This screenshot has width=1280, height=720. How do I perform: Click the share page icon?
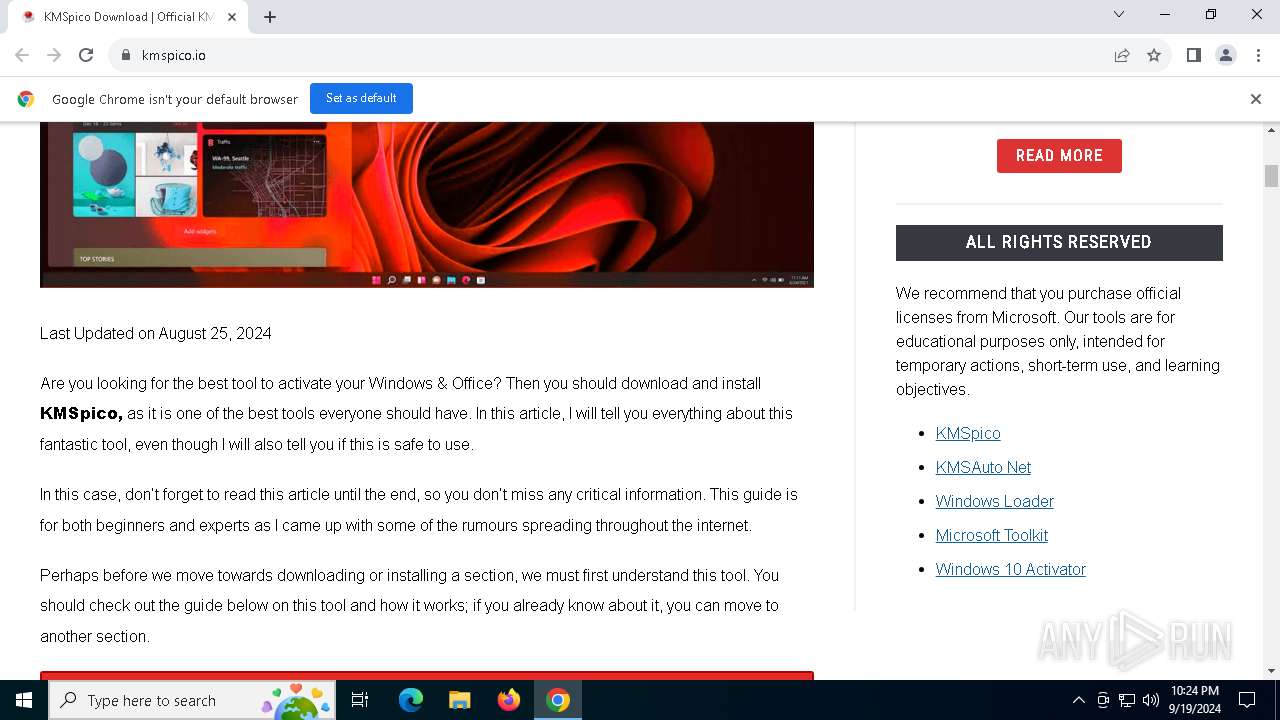pyautogui.click(x=1122, y=55)
